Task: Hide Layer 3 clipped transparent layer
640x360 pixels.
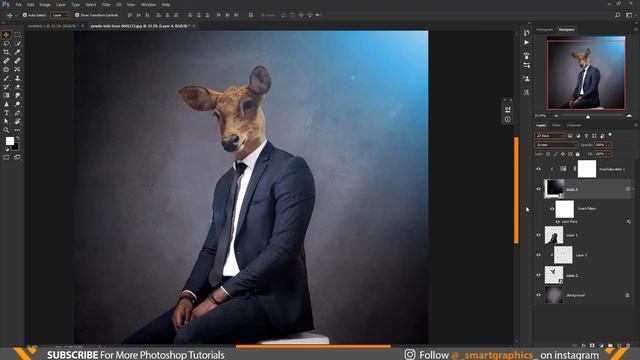Action: tap(538, 255)
